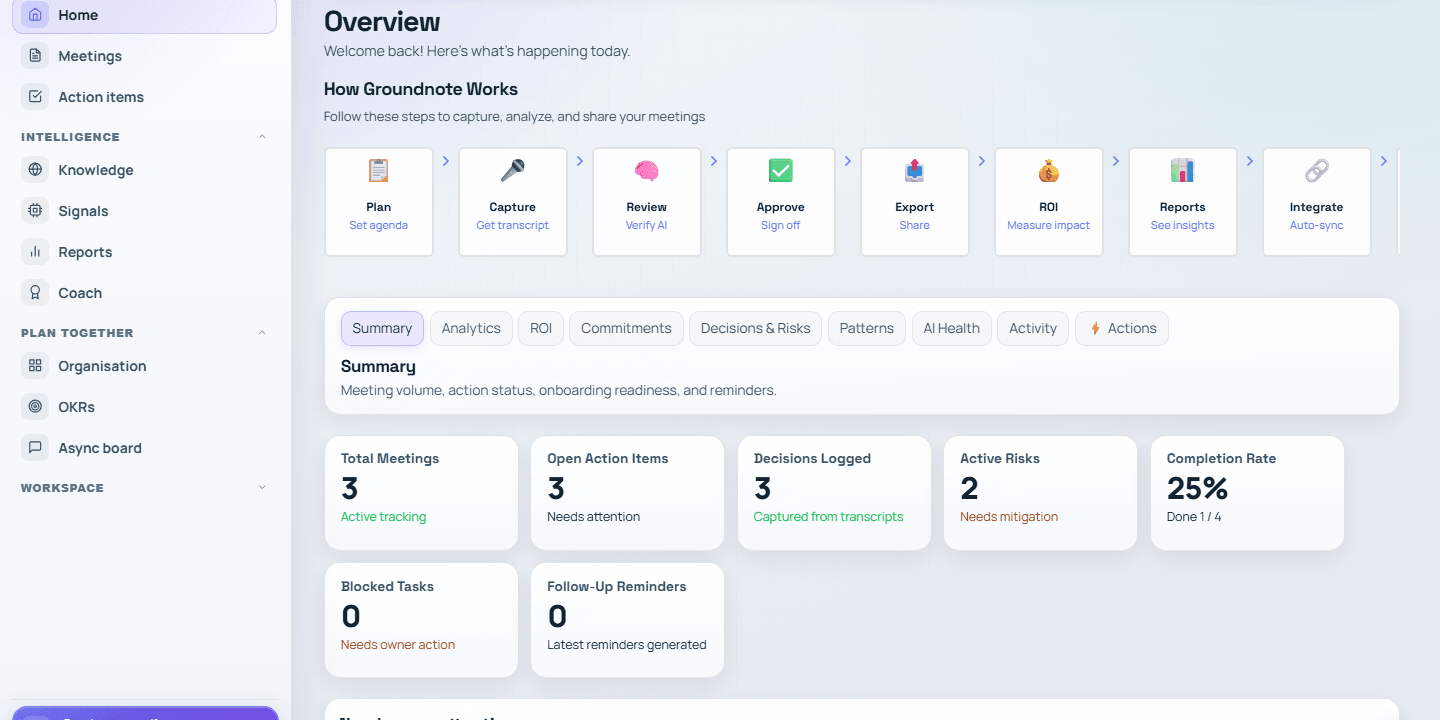Click the arrow between Plan and Capture
This screenshot has width=1440, height=720.
[x=446, y=161]
